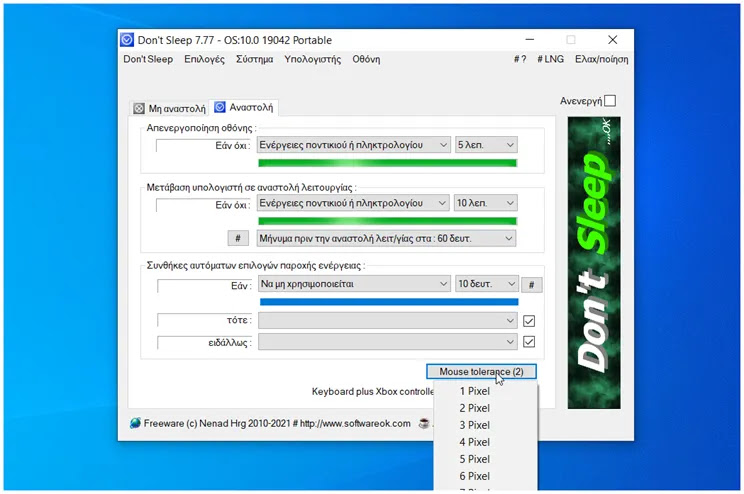
Task: Switch to the Αναστολή tab
Action: (244, 107)
